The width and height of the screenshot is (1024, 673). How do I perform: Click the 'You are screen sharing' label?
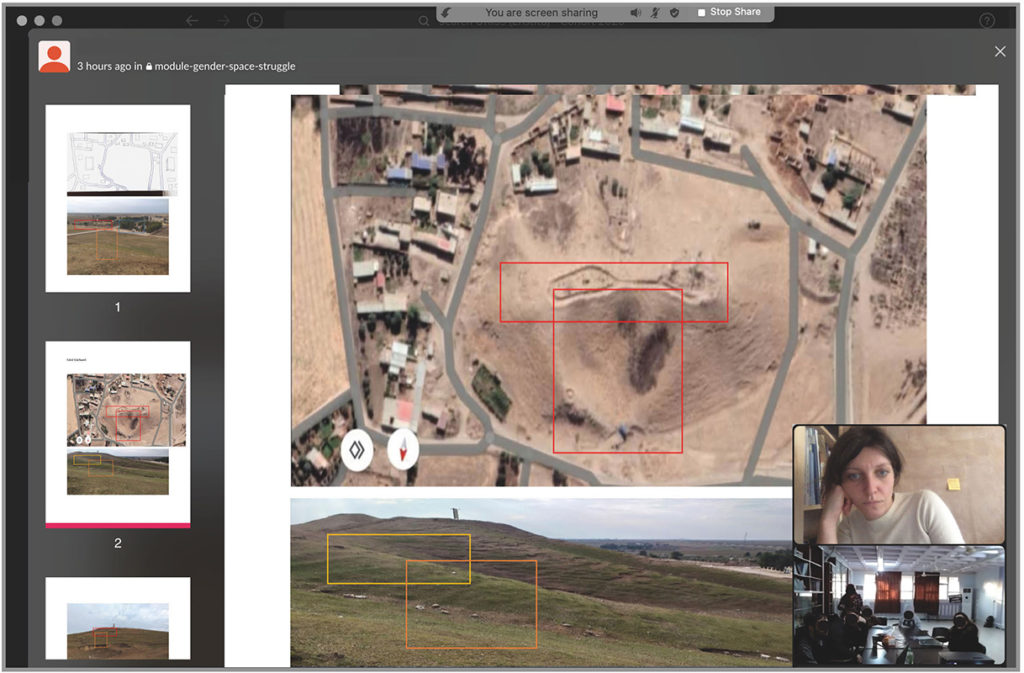pyautogui.click(x=541, y=12)
